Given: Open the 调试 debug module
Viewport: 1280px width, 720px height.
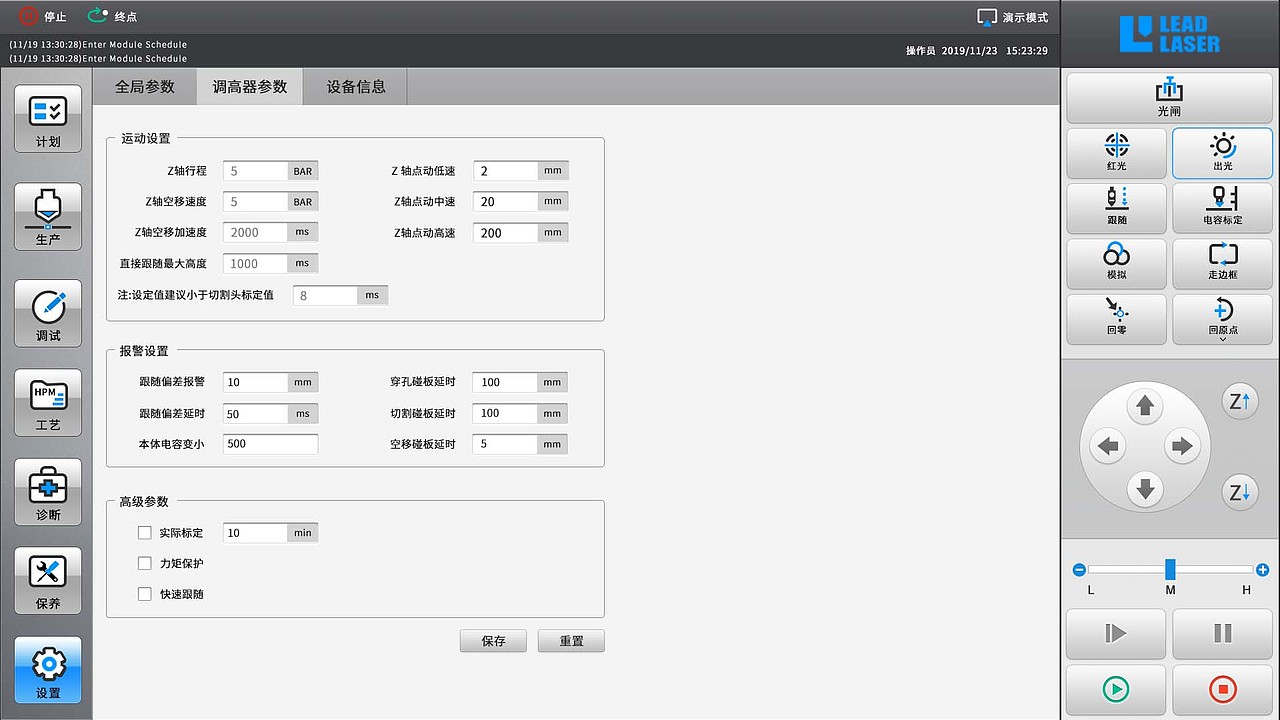Looking at the screenshot, I should (x=48, y=313).
